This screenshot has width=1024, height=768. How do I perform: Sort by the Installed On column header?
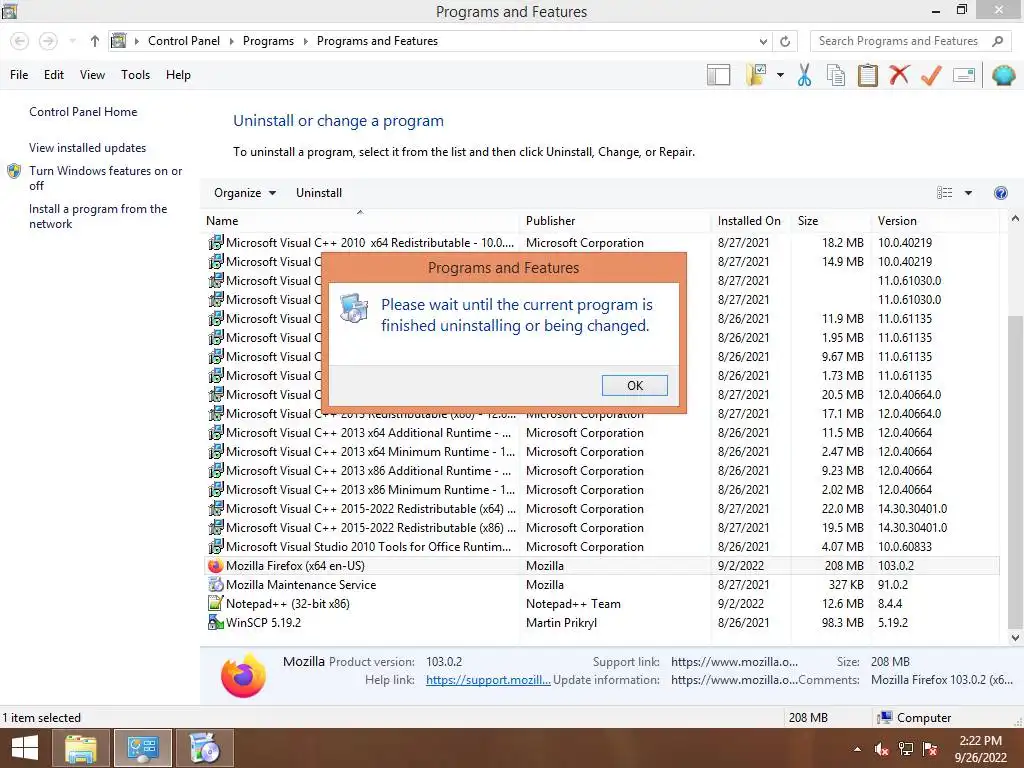[752, 221]
